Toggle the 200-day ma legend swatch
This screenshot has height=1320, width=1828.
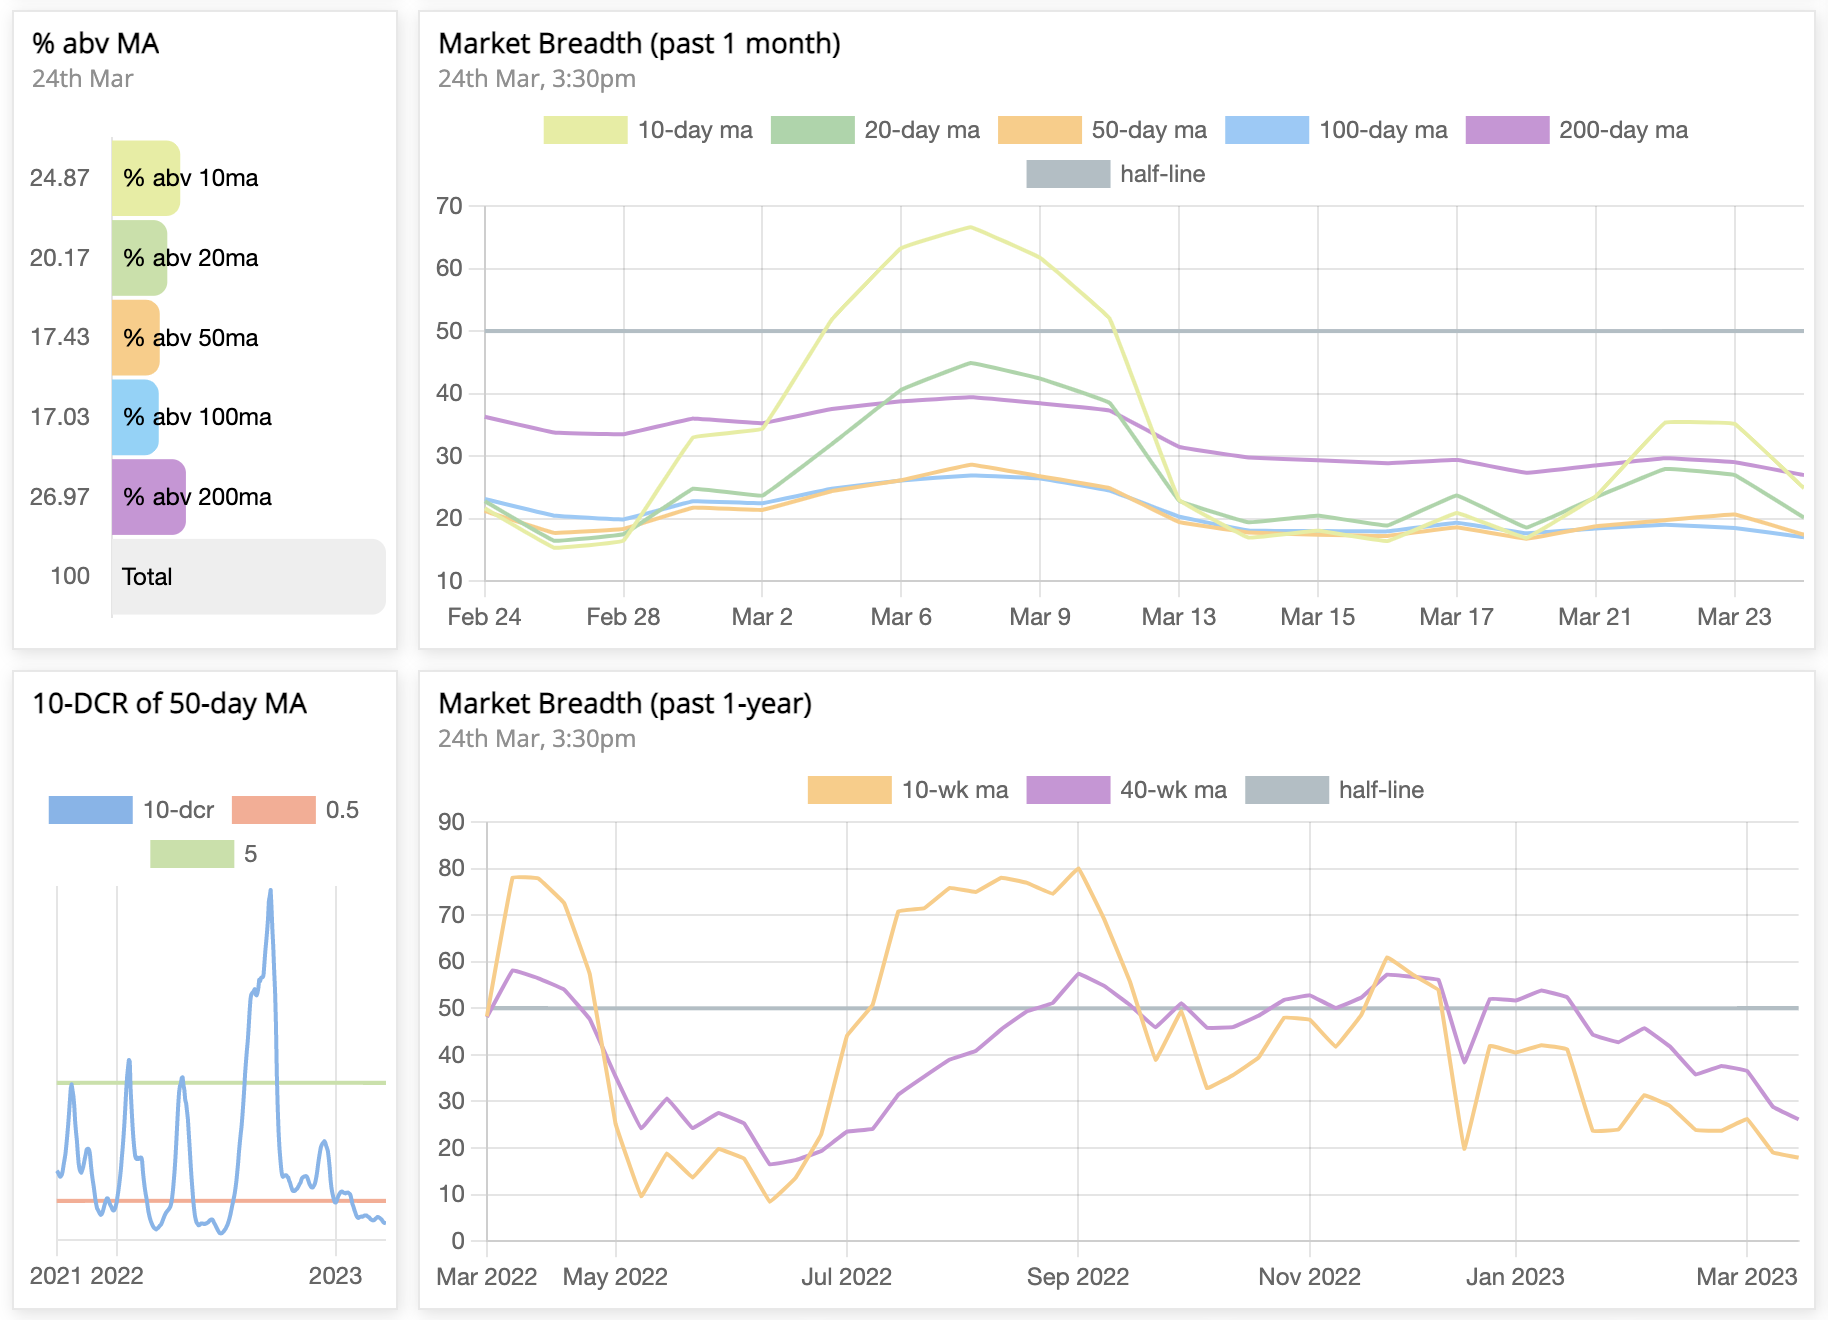(x=1507, y=130)
